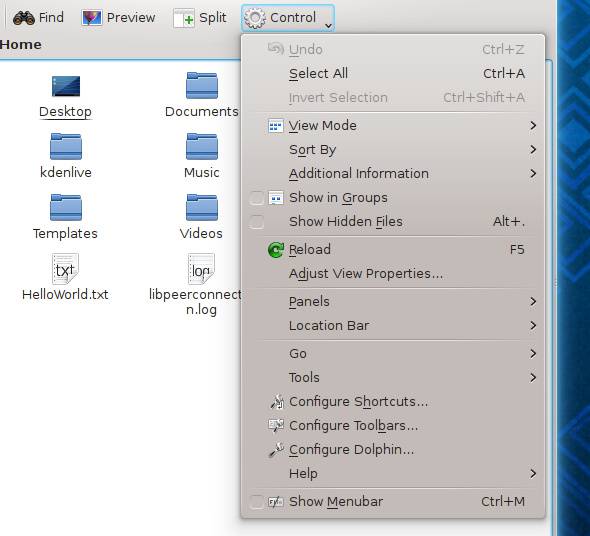This screenshot has height=536, width=590.
Task: Select the Templates folder icon
Action: point(66,207)
